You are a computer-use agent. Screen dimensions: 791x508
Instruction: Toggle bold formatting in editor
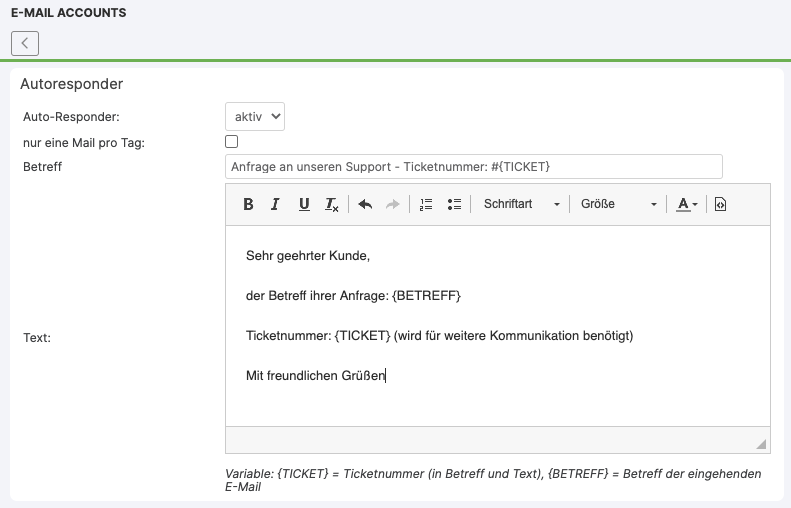click(x=249, y=204)
